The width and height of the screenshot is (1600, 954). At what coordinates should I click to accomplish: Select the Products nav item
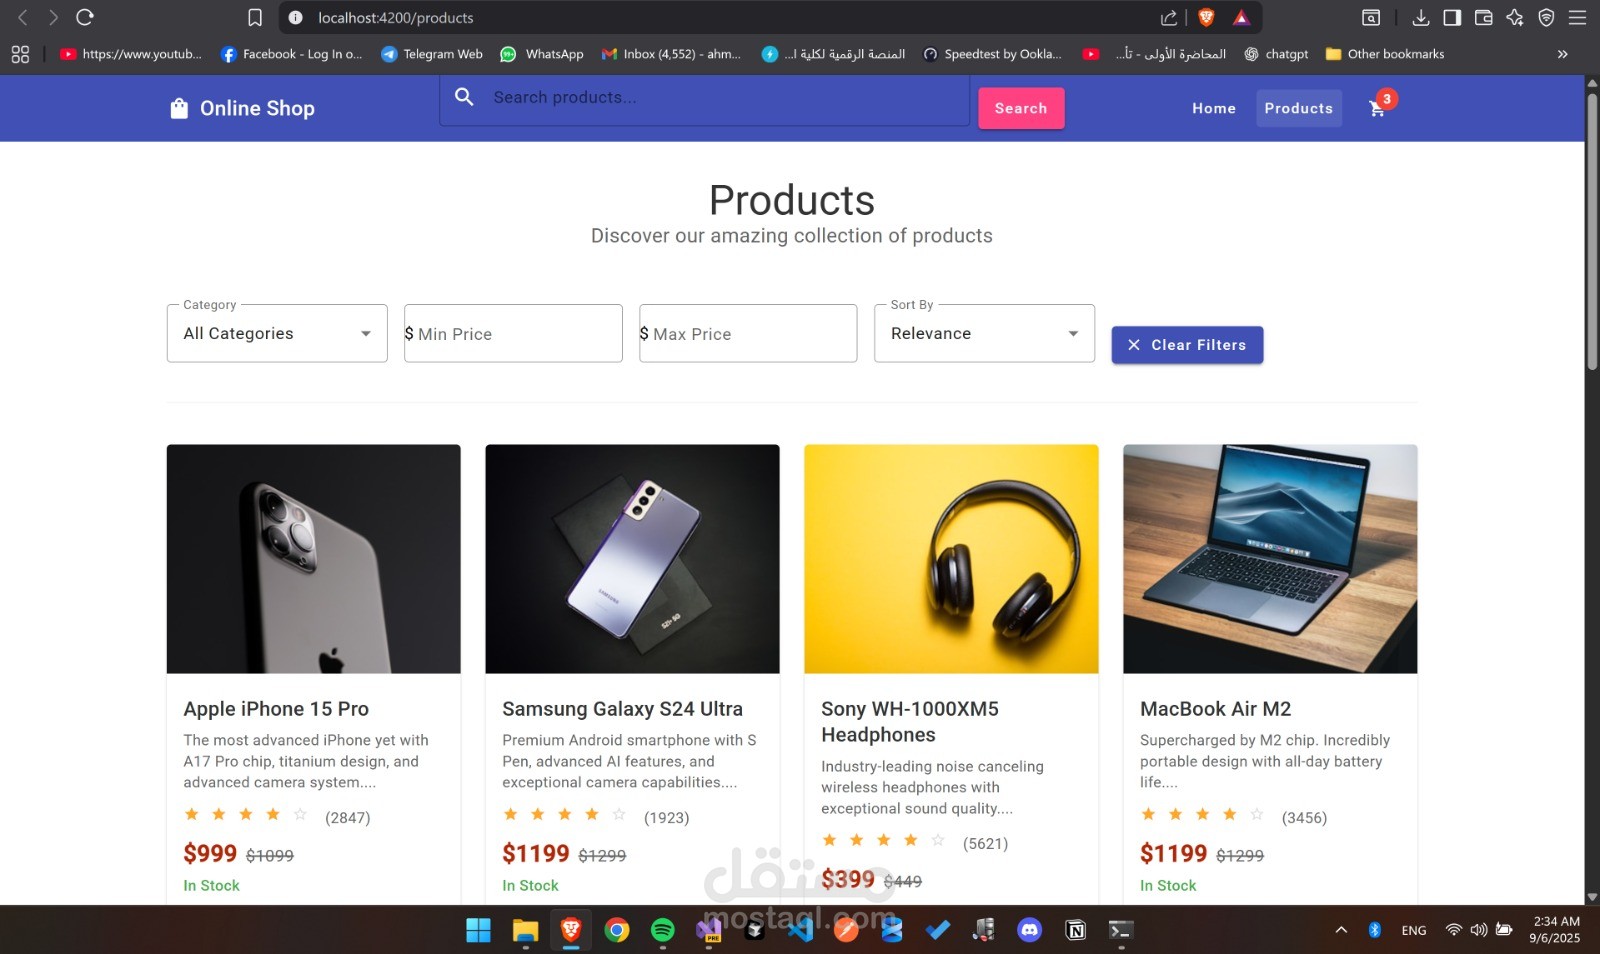[1299, 108]
